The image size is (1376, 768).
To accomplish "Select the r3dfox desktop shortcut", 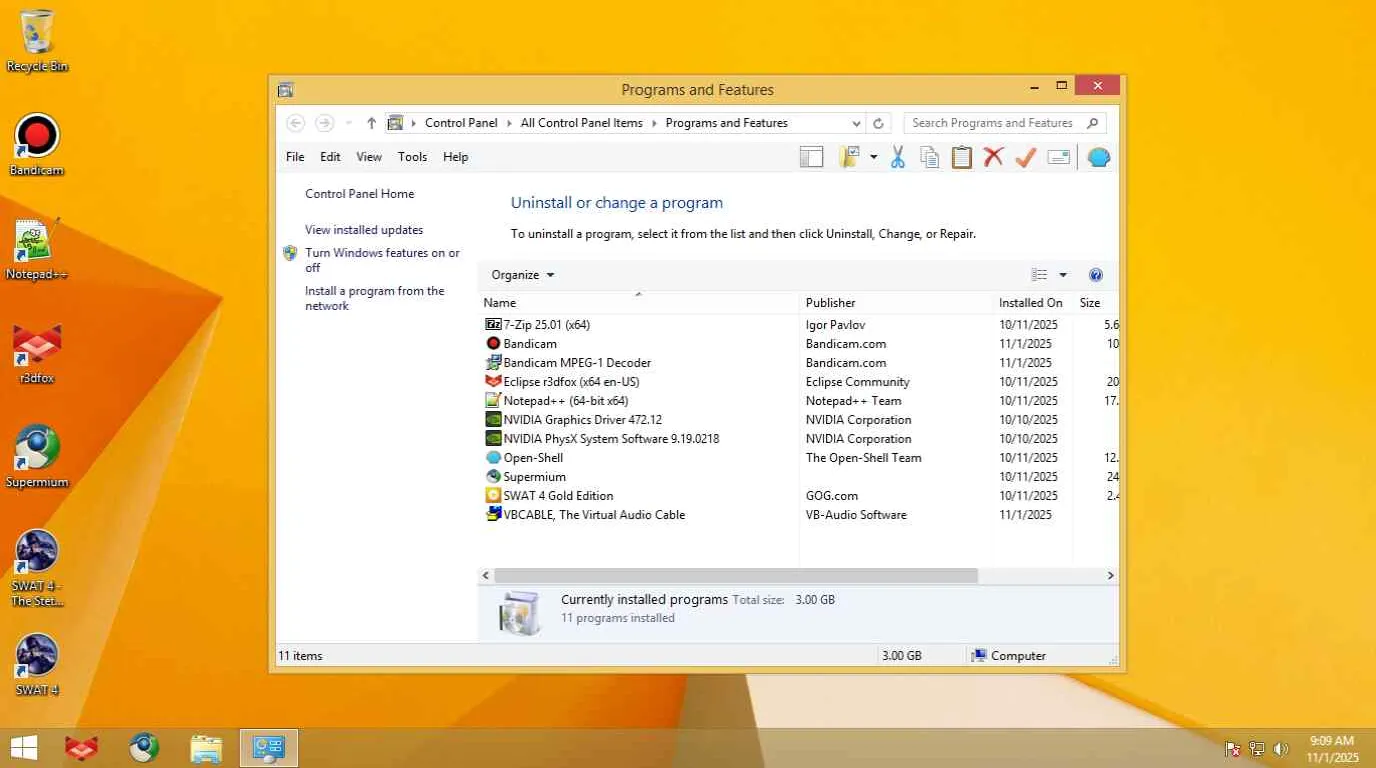I will pos(37,353).
